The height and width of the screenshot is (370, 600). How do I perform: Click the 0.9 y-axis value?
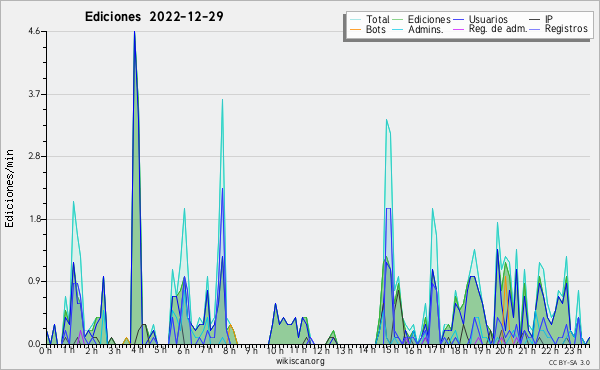[34, 282]
